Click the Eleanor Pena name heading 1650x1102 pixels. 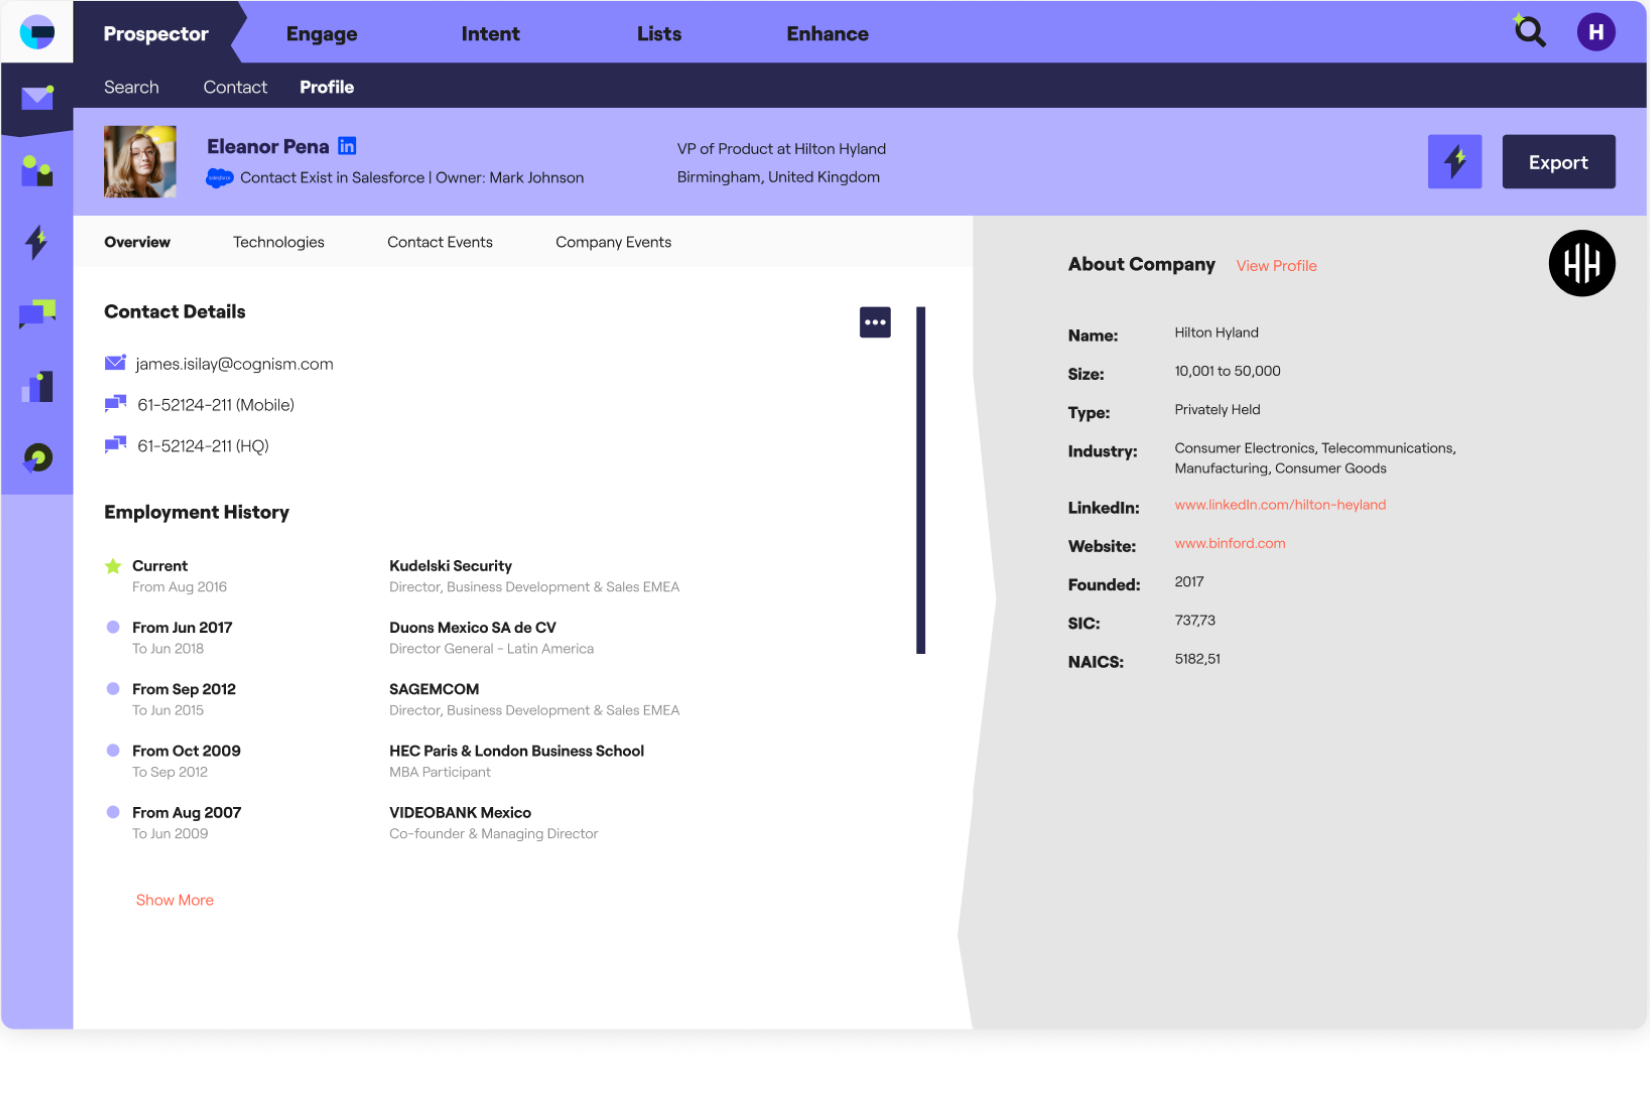[268, 146]
